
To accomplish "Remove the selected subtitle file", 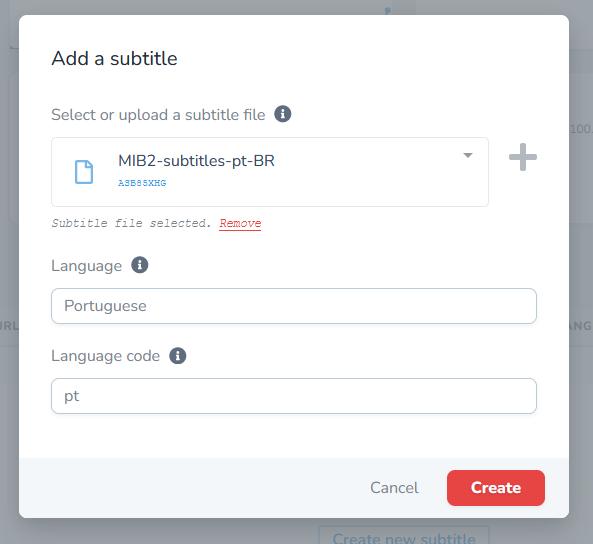I will [240, 223].
